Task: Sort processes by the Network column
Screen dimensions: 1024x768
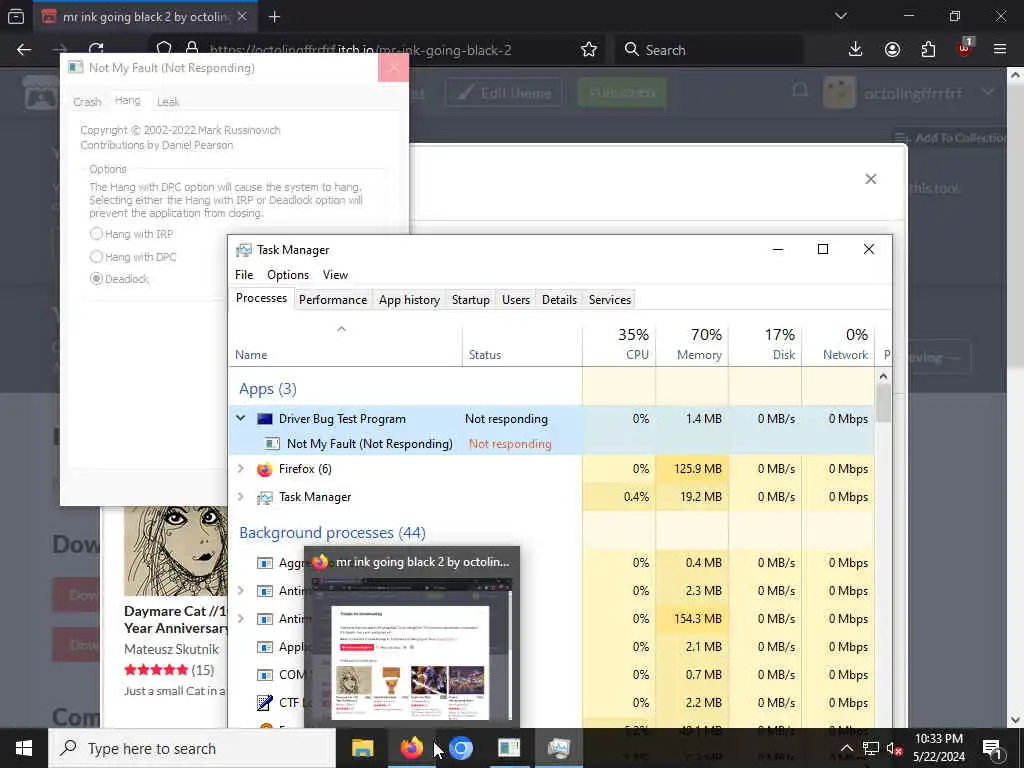Action: pos(839,344)
